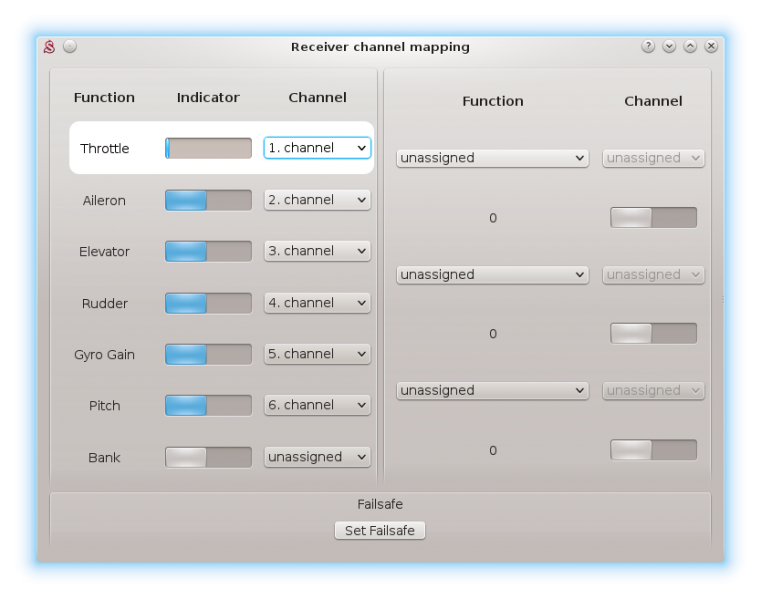This screenshot has width=761, height=599.
Task: Click the second right-panel channel indicator bar
Action: 653,333
